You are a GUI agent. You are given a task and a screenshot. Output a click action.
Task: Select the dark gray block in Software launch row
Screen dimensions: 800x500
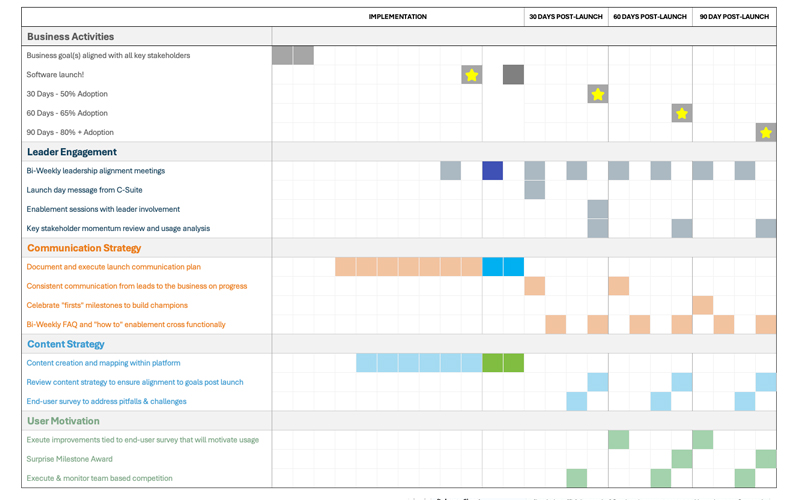[x=513, y=74]
